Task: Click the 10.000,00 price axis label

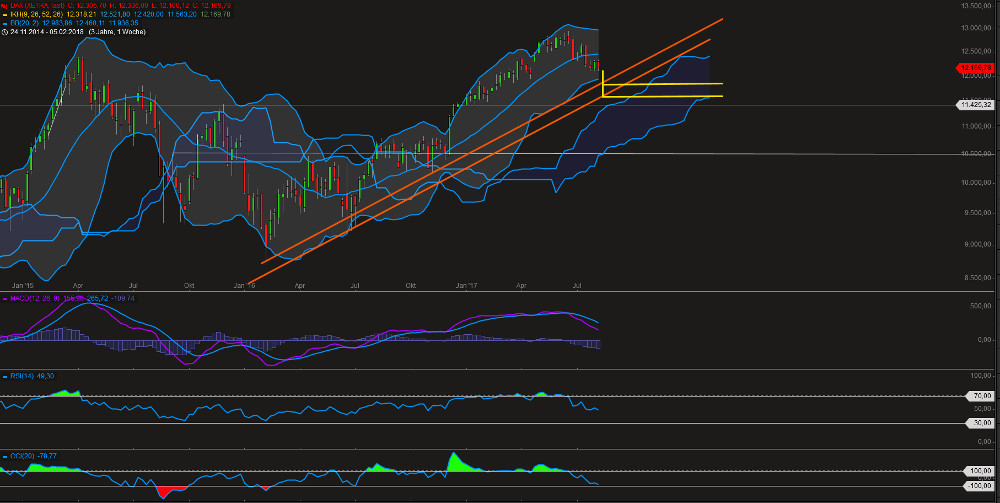Action: (x=976, y=183)
